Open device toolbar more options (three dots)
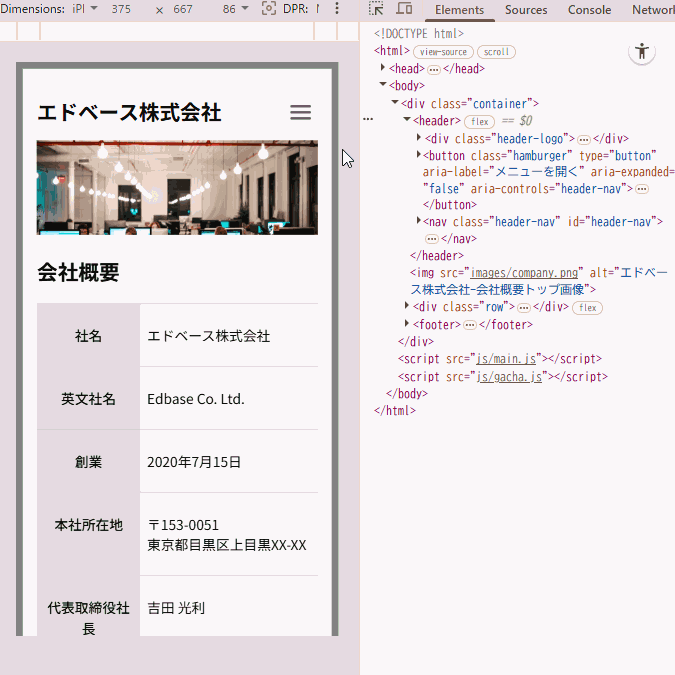This screenshot has width=675, height=675. tap(337, 8)
